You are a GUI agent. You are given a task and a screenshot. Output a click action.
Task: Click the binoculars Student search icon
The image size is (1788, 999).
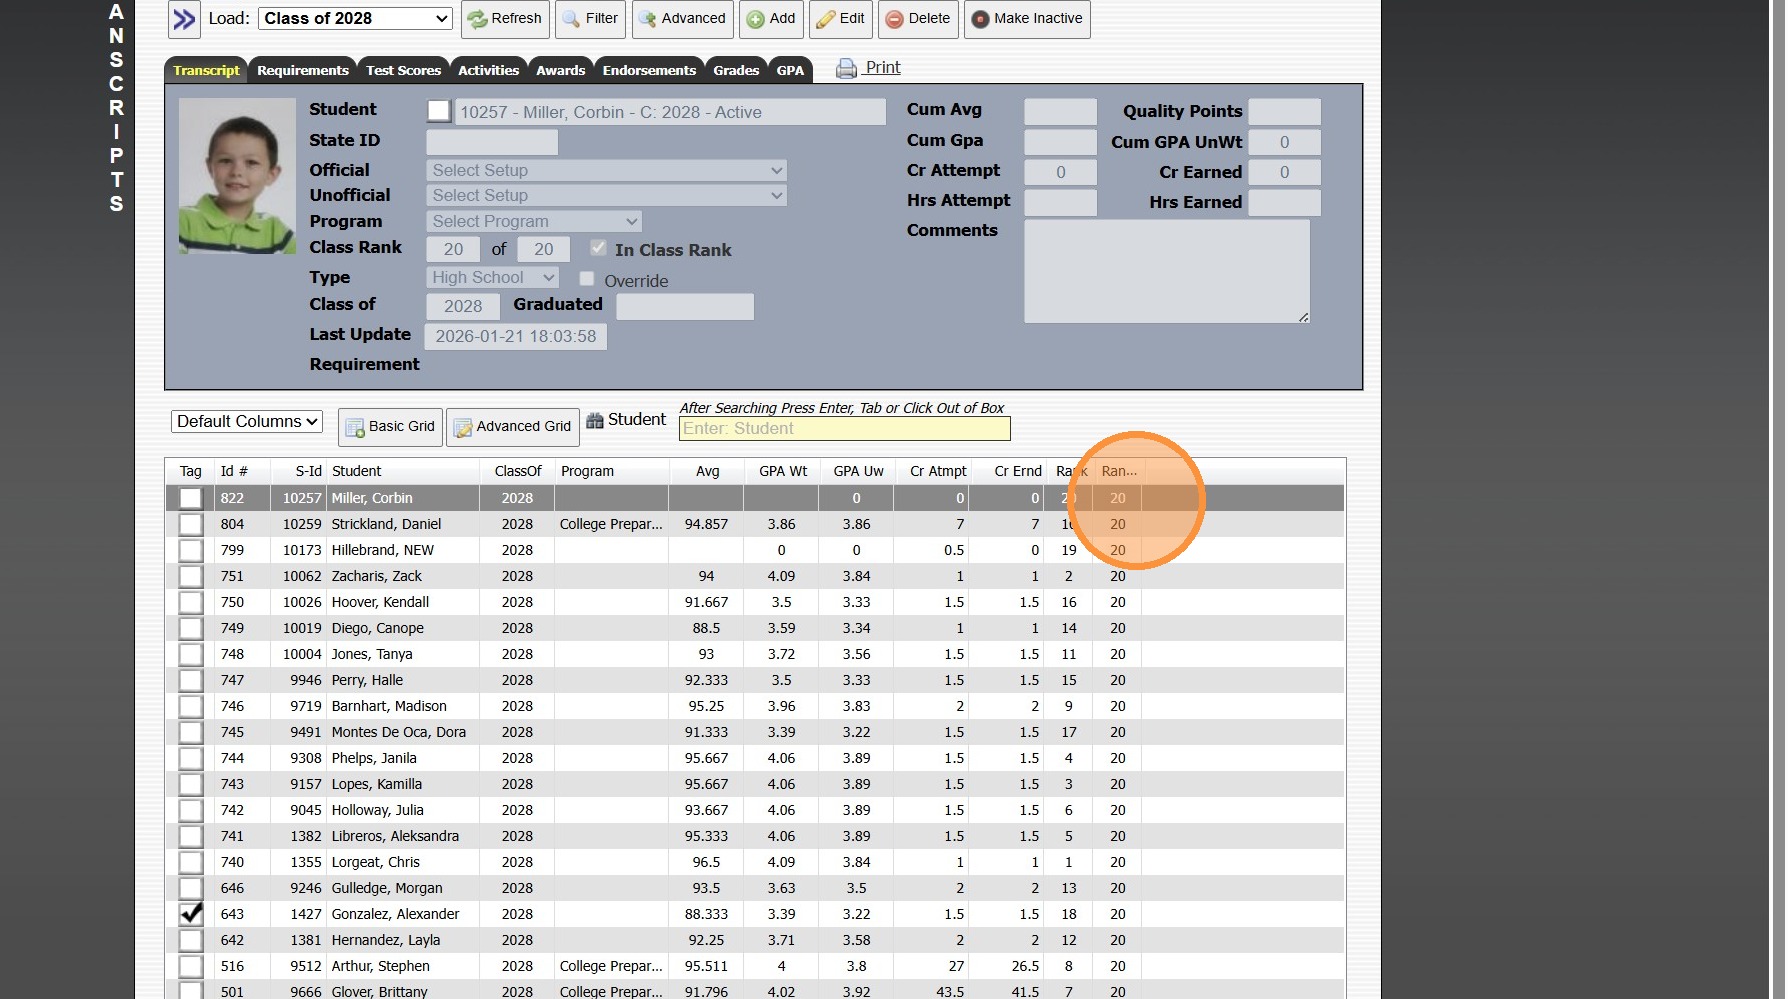coord(595,420)
